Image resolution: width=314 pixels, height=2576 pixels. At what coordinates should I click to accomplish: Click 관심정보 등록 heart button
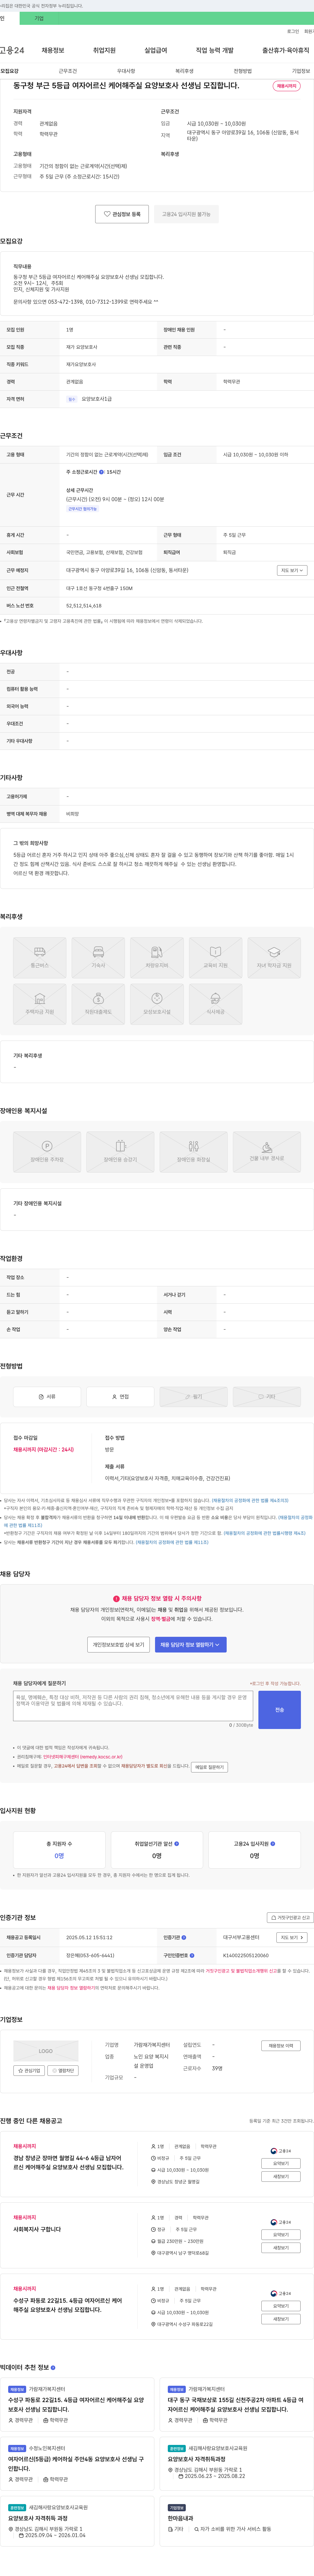pos(122,214)
